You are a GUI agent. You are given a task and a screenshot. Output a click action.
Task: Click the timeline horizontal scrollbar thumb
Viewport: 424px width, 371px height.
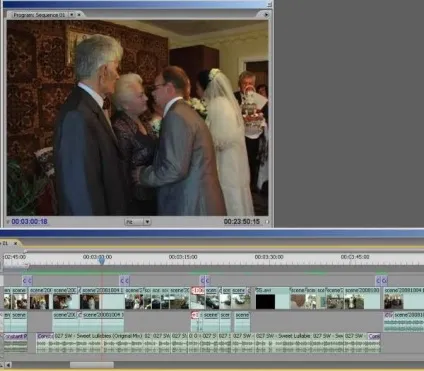pyautogui.click(x=92, y=365)
